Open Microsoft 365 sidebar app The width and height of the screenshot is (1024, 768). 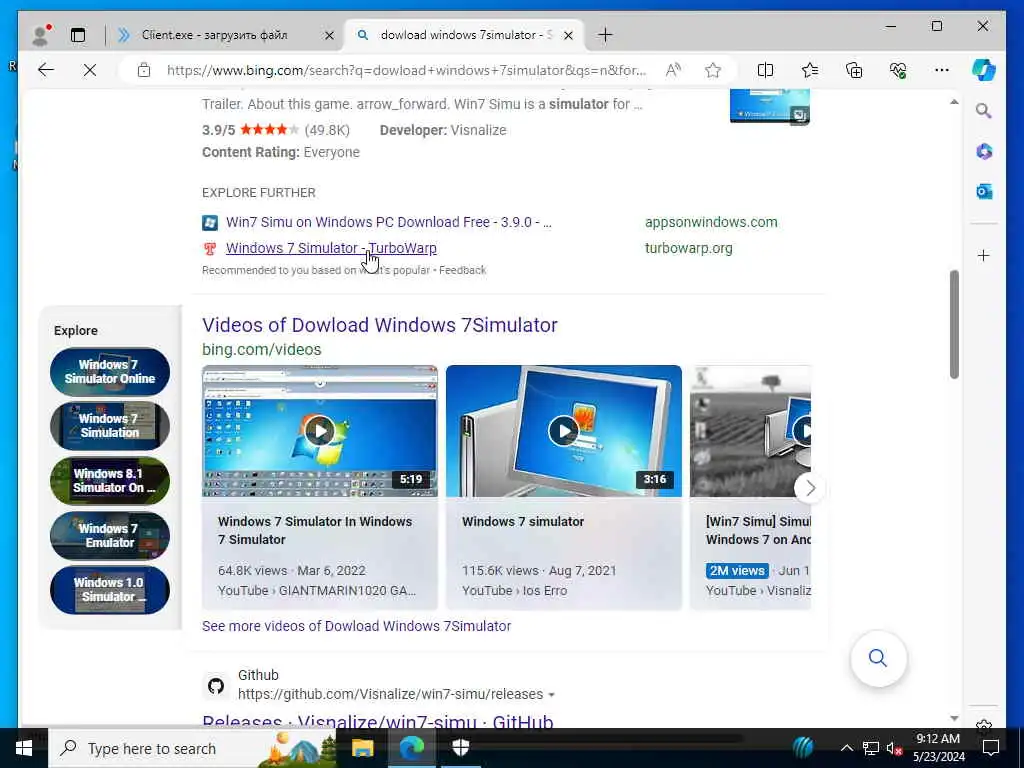984,152
